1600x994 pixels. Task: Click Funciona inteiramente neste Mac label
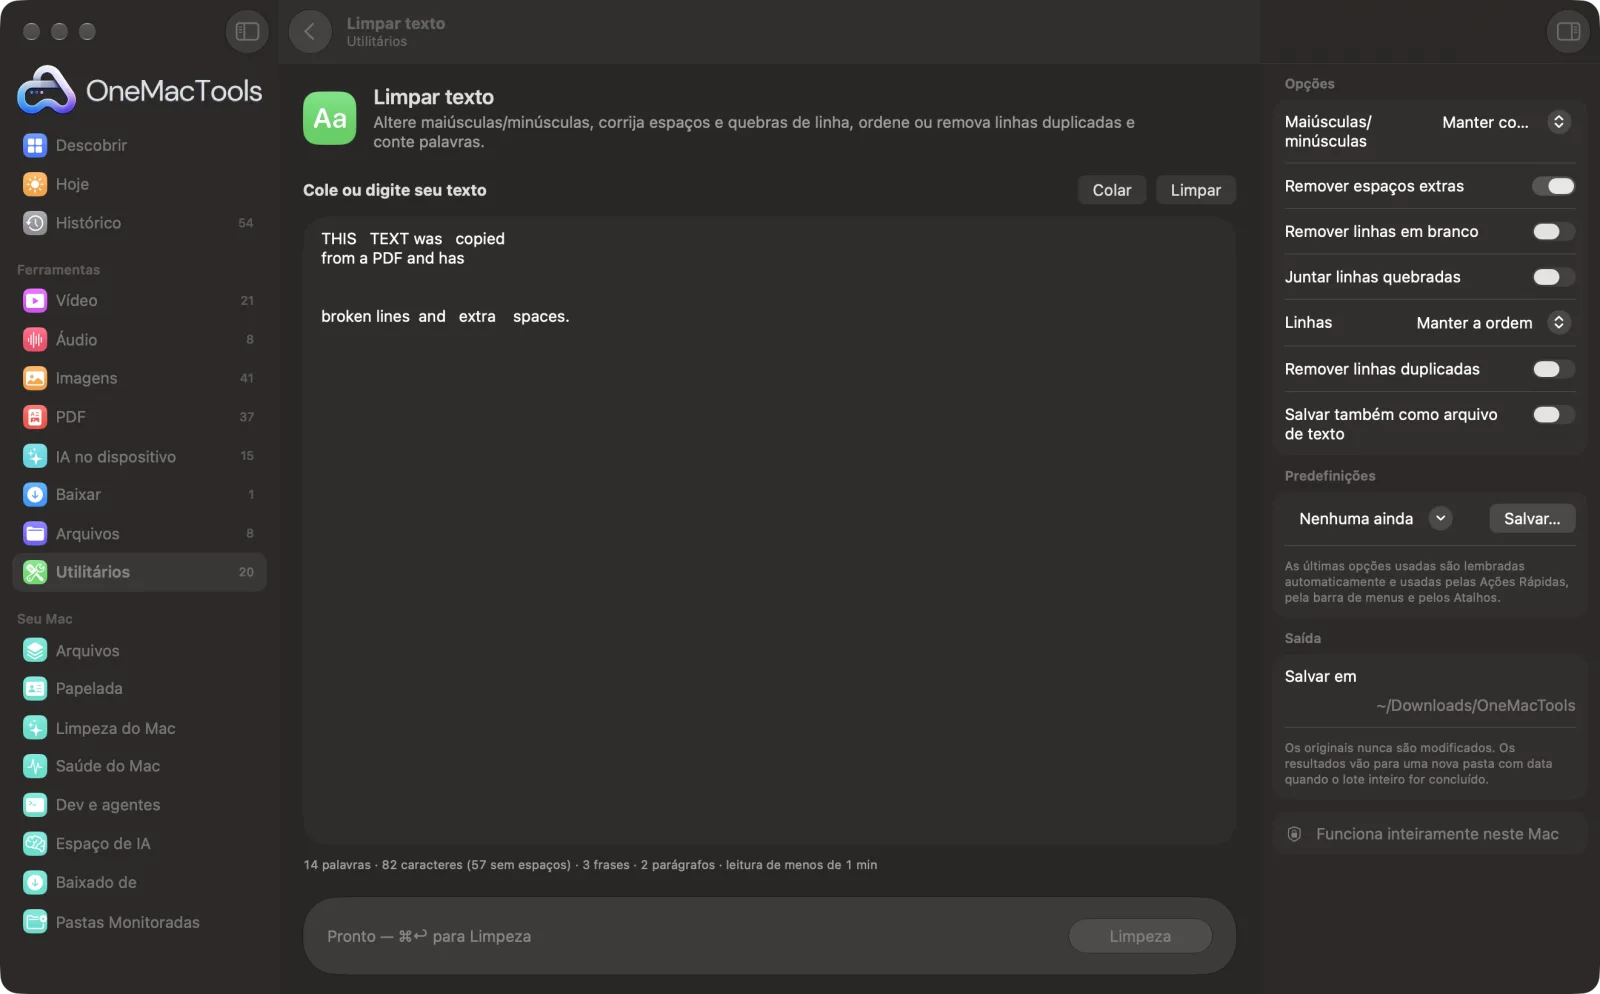1437,834
